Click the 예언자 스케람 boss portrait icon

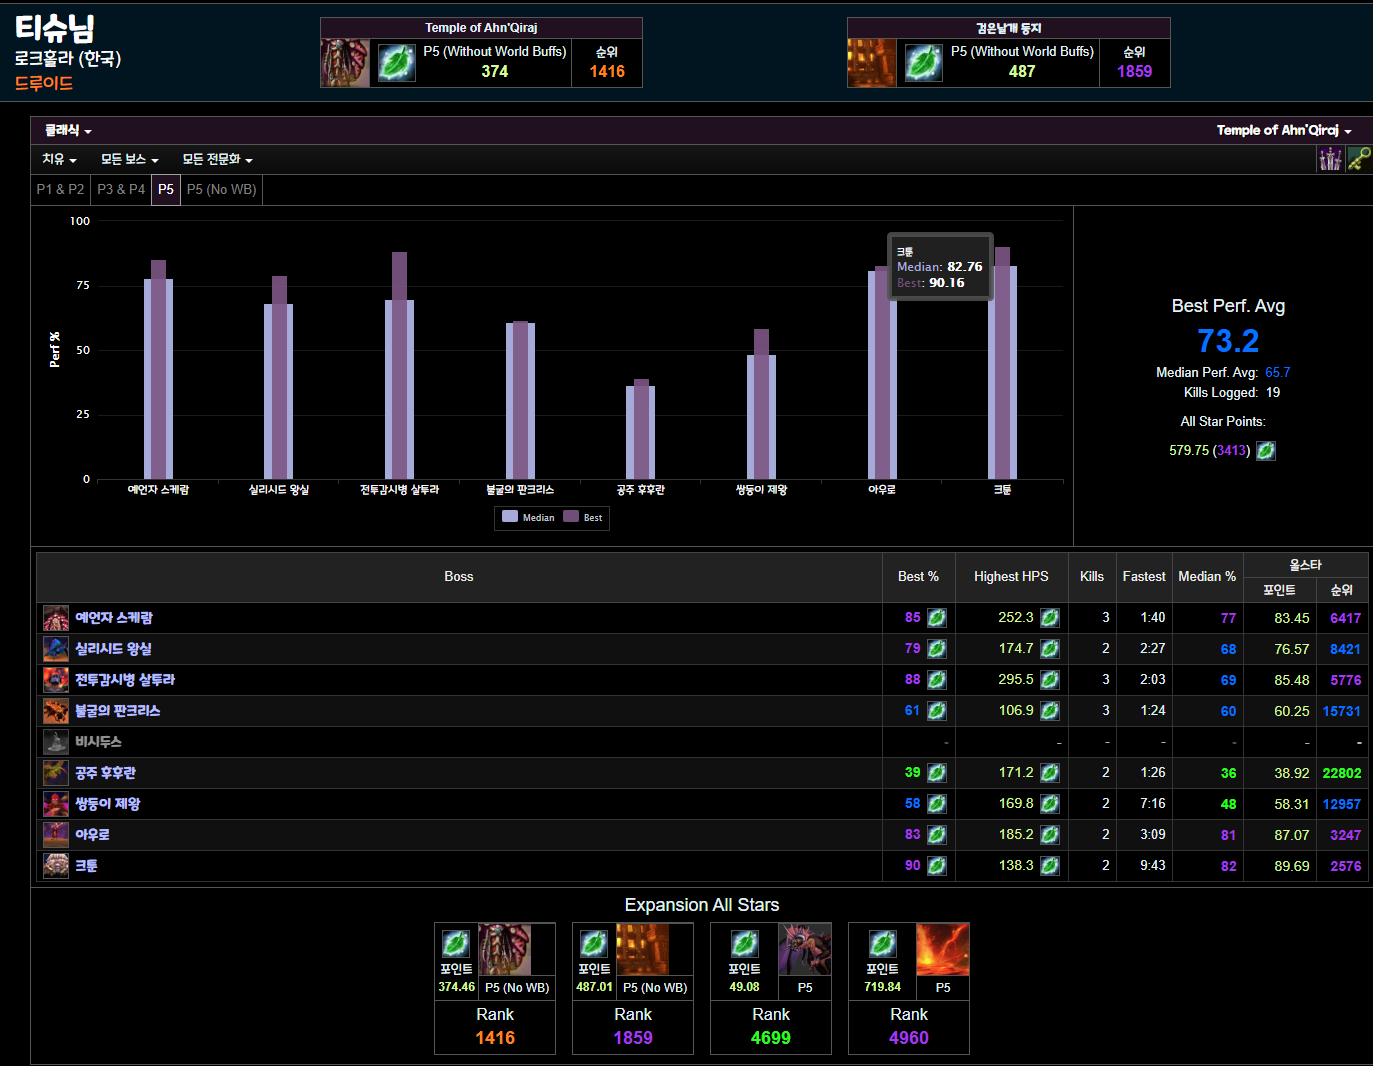point(56,618)
